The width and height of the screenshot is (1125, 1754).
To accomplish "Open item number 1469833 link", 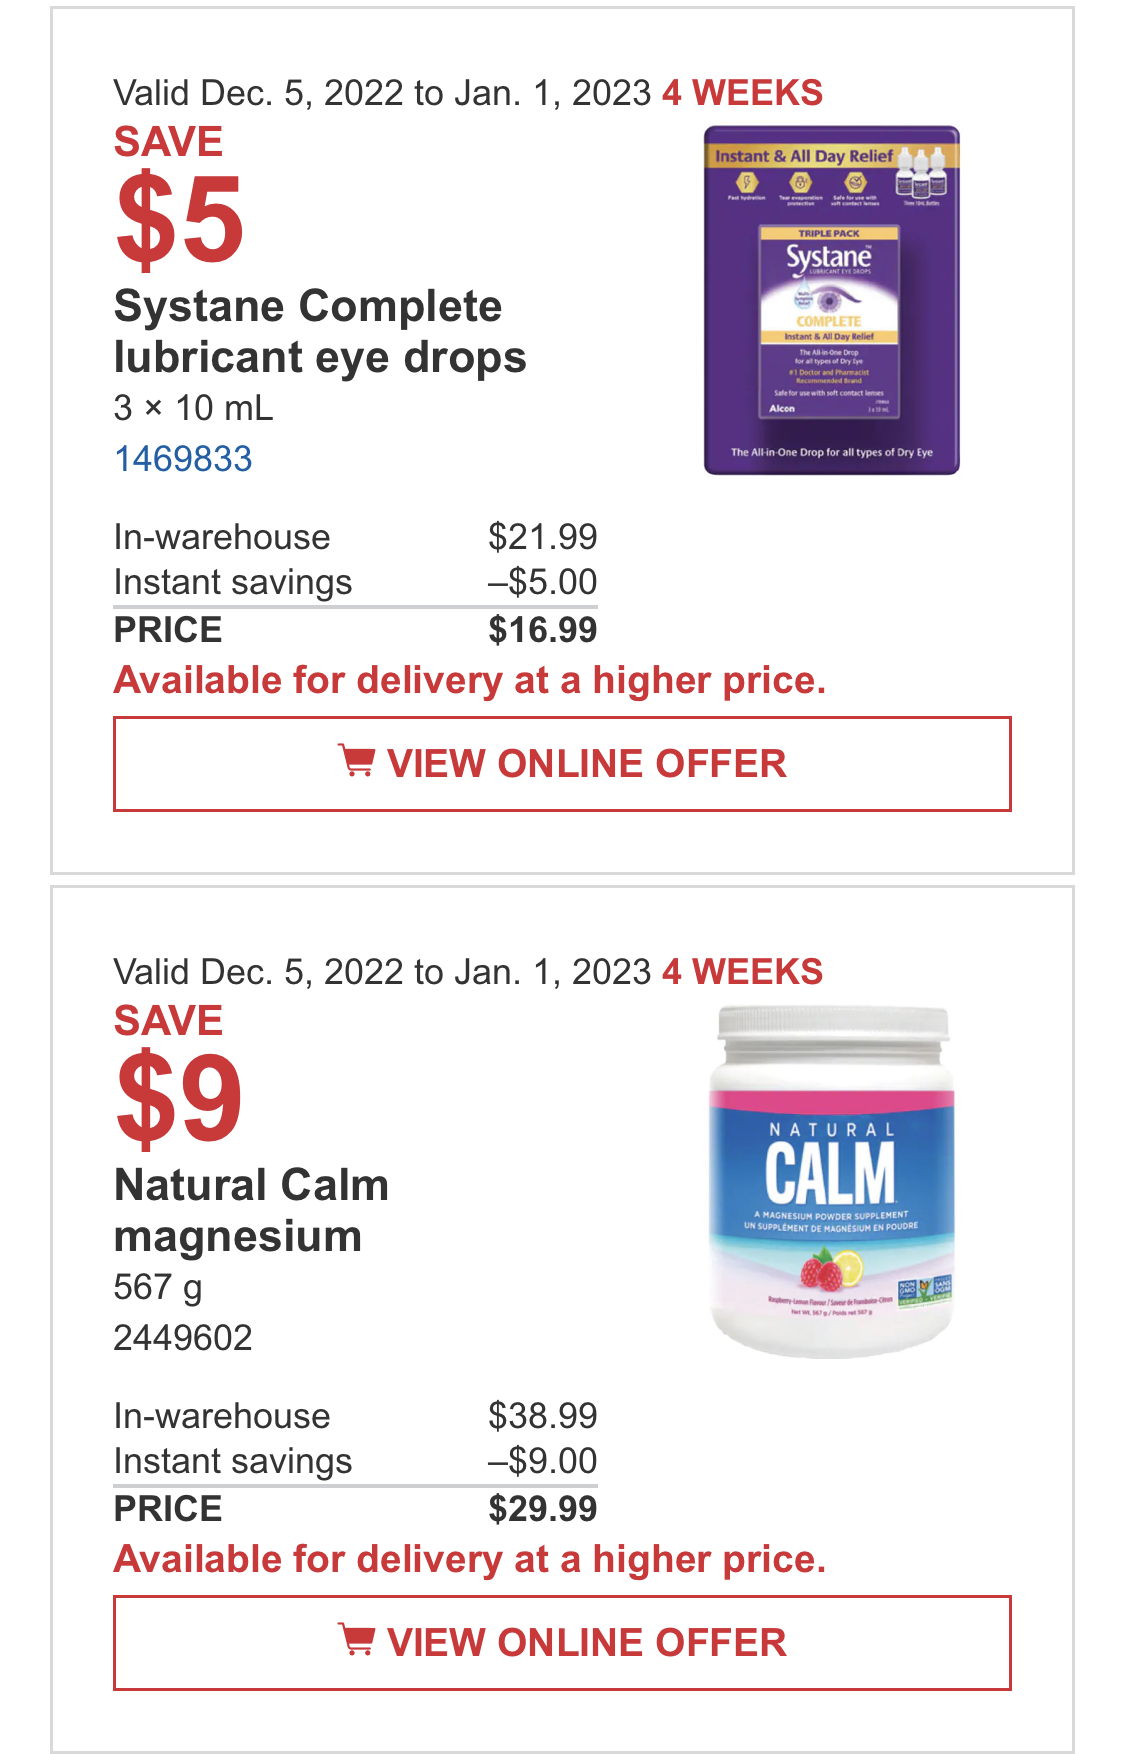I will [x=183, y=459].
